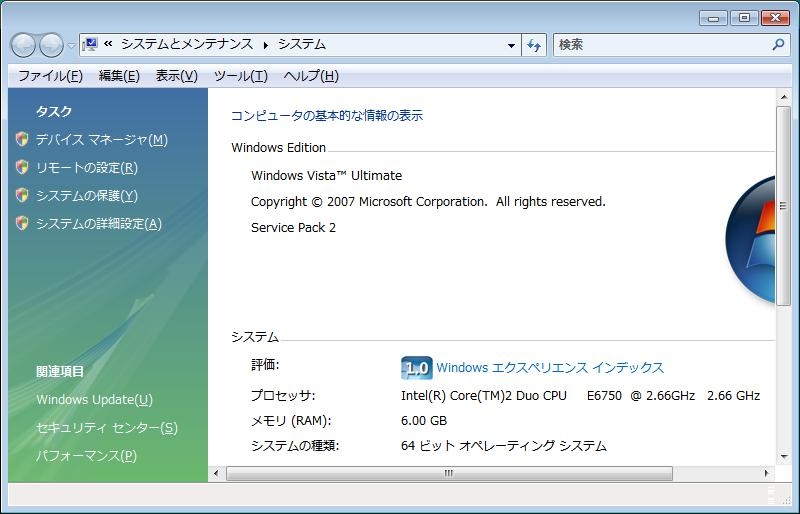Click the 1.0 experience score badge

click(x=417, y=368)
